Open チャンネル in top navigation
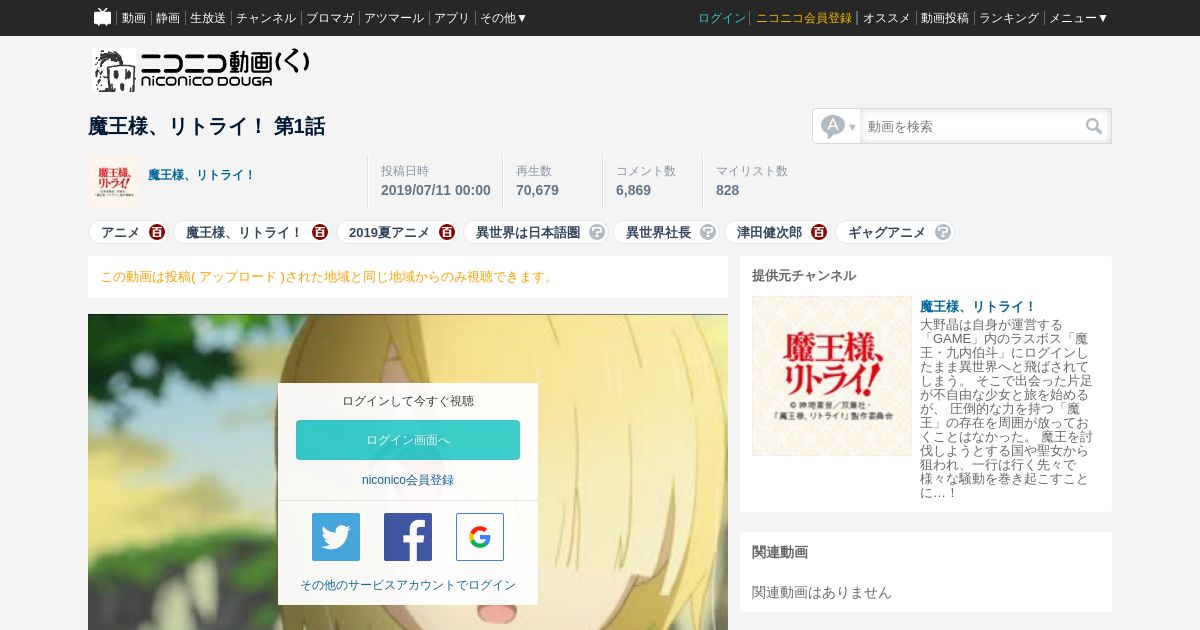 pyautogui.click(x=266, y=18)
